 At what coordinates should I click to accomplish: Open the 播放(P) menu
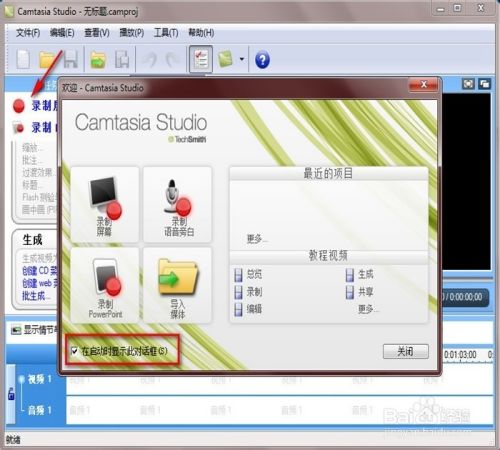click(x=132, y=33)
